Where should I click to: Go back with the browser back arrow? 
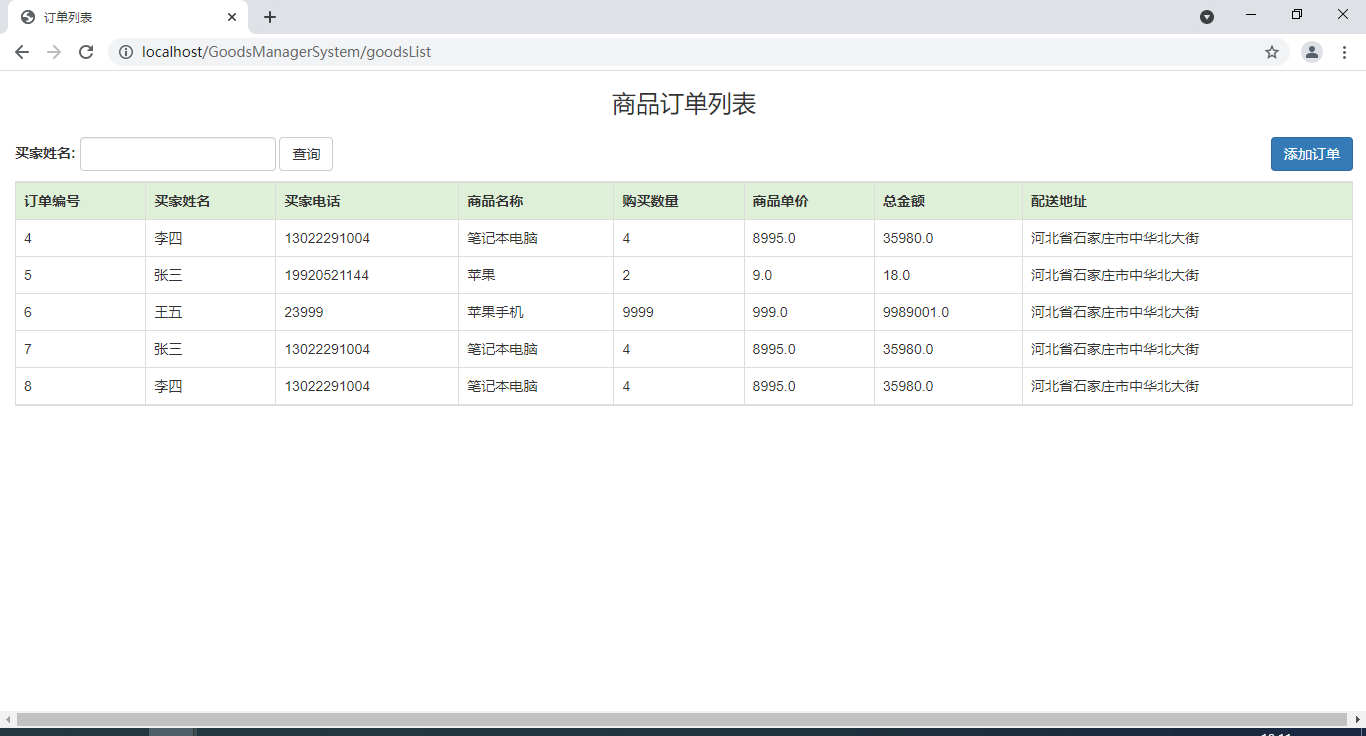(22, 52)
